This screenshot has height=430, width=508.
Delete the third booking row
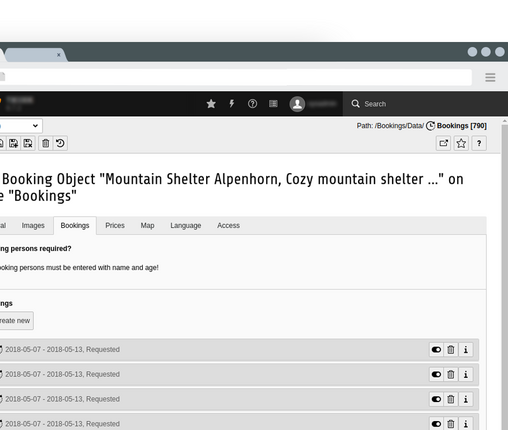click(x=451, y=399)
